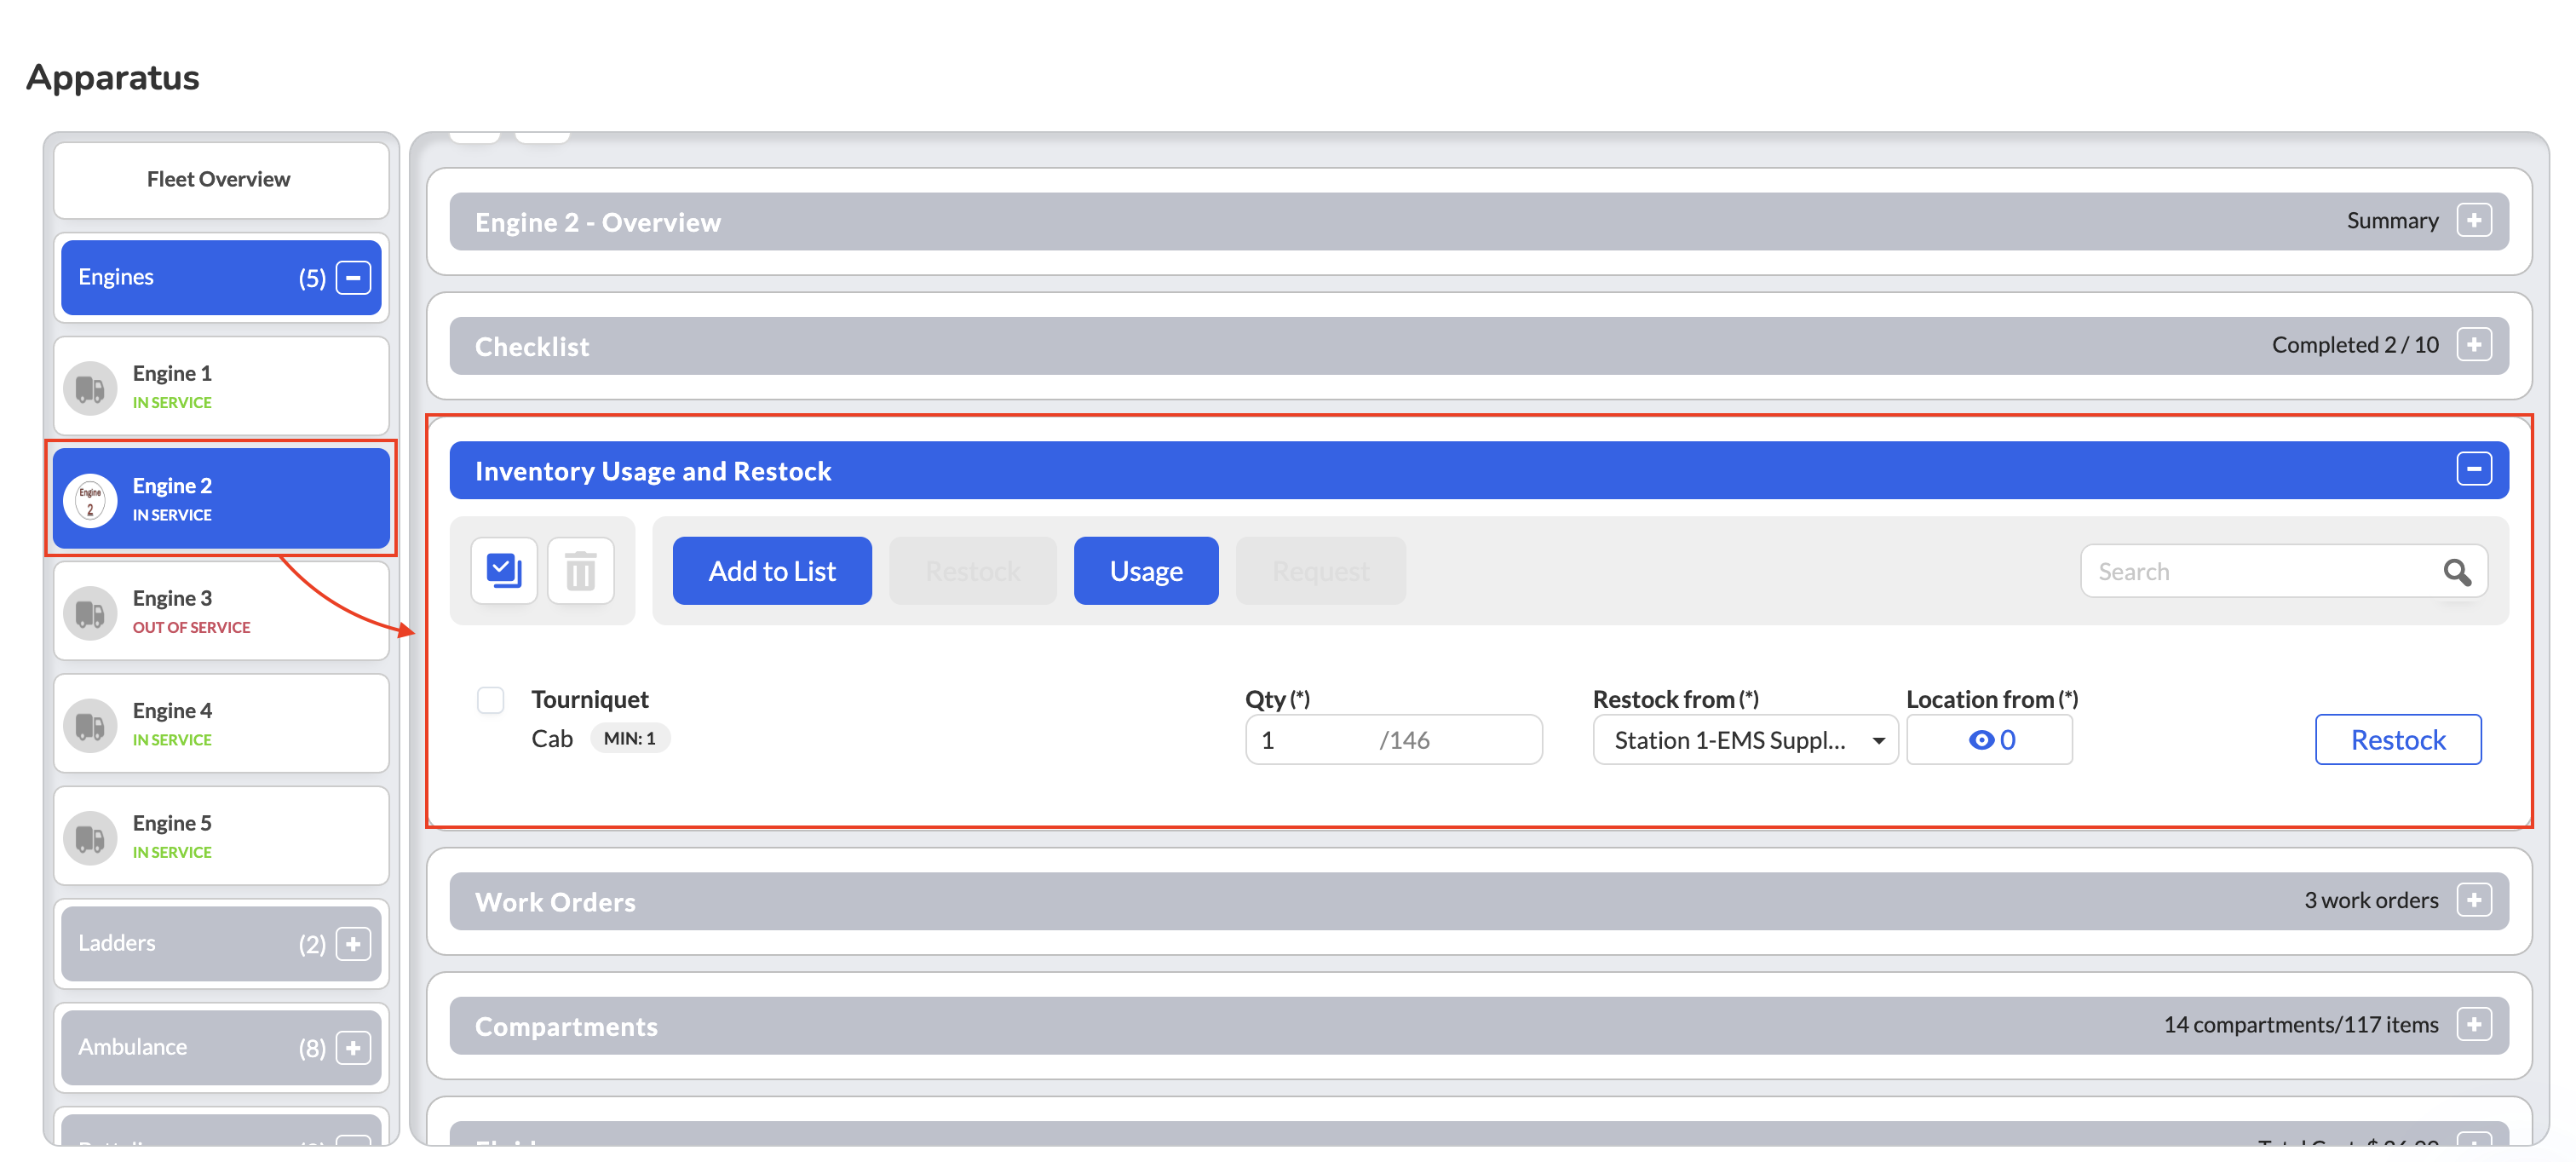Open Fleet Overview

[x=221, y=180]
